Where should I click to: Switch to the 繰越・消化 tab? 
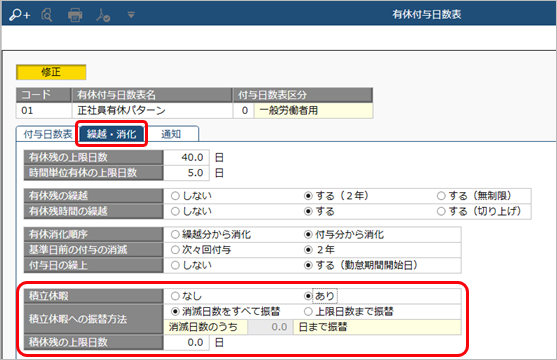pos(111,134)
